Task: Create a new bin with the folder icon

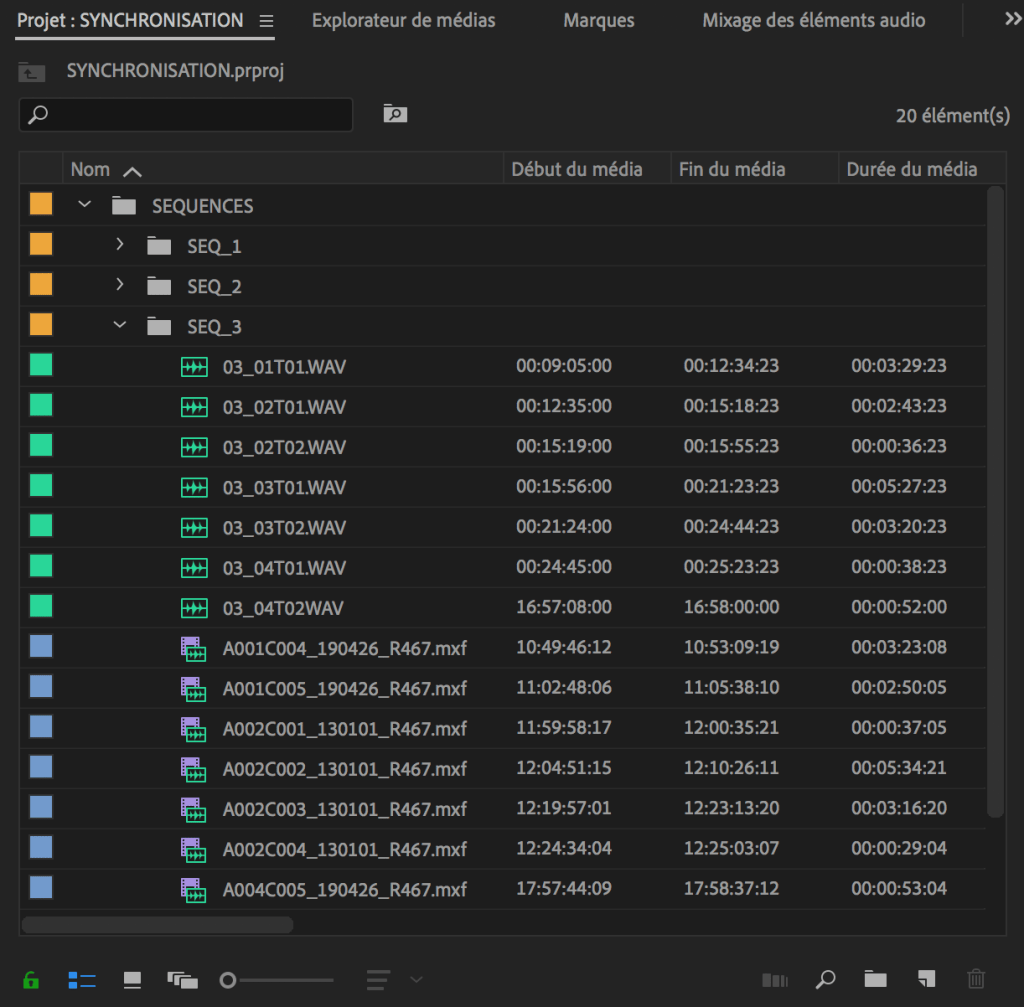Action: coord(876,980)
